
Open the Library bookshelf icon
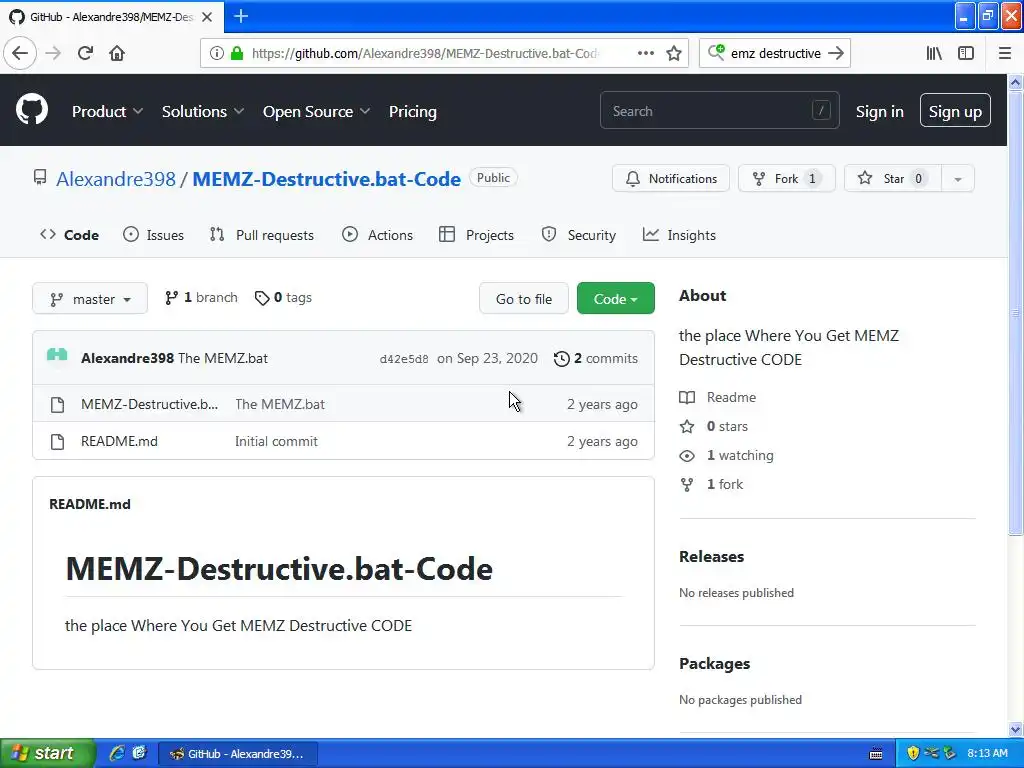(934, 53)
